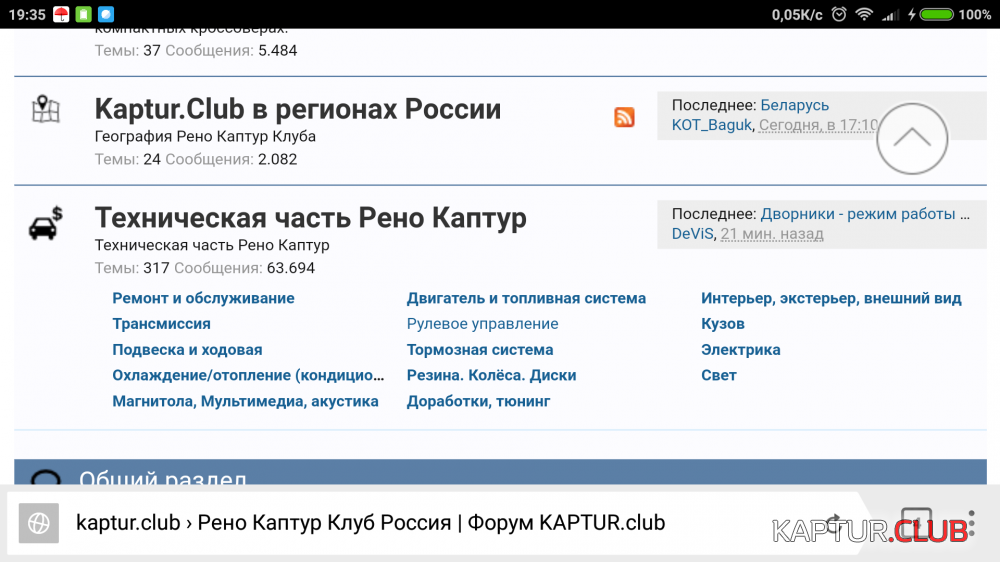The height and width of the screenshot is (562, 1000).
Task: Open 'Рулевое управление' subforum
Action: tap(482, 324)
